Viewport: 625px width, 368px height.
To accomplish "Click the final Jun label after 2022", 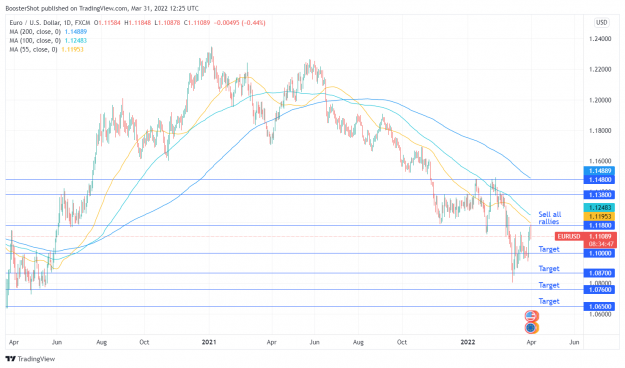I will tap(574, 342).
